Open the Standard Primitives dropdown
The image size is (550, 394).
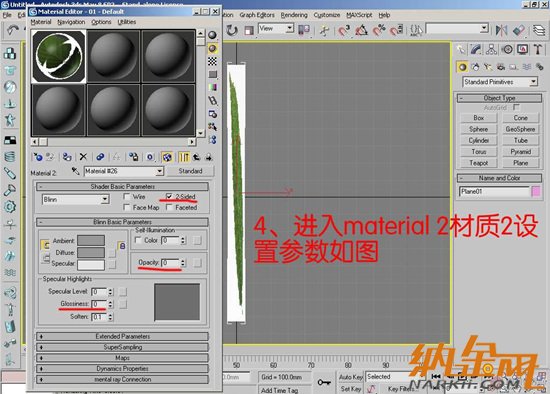[x=533, y=82]
